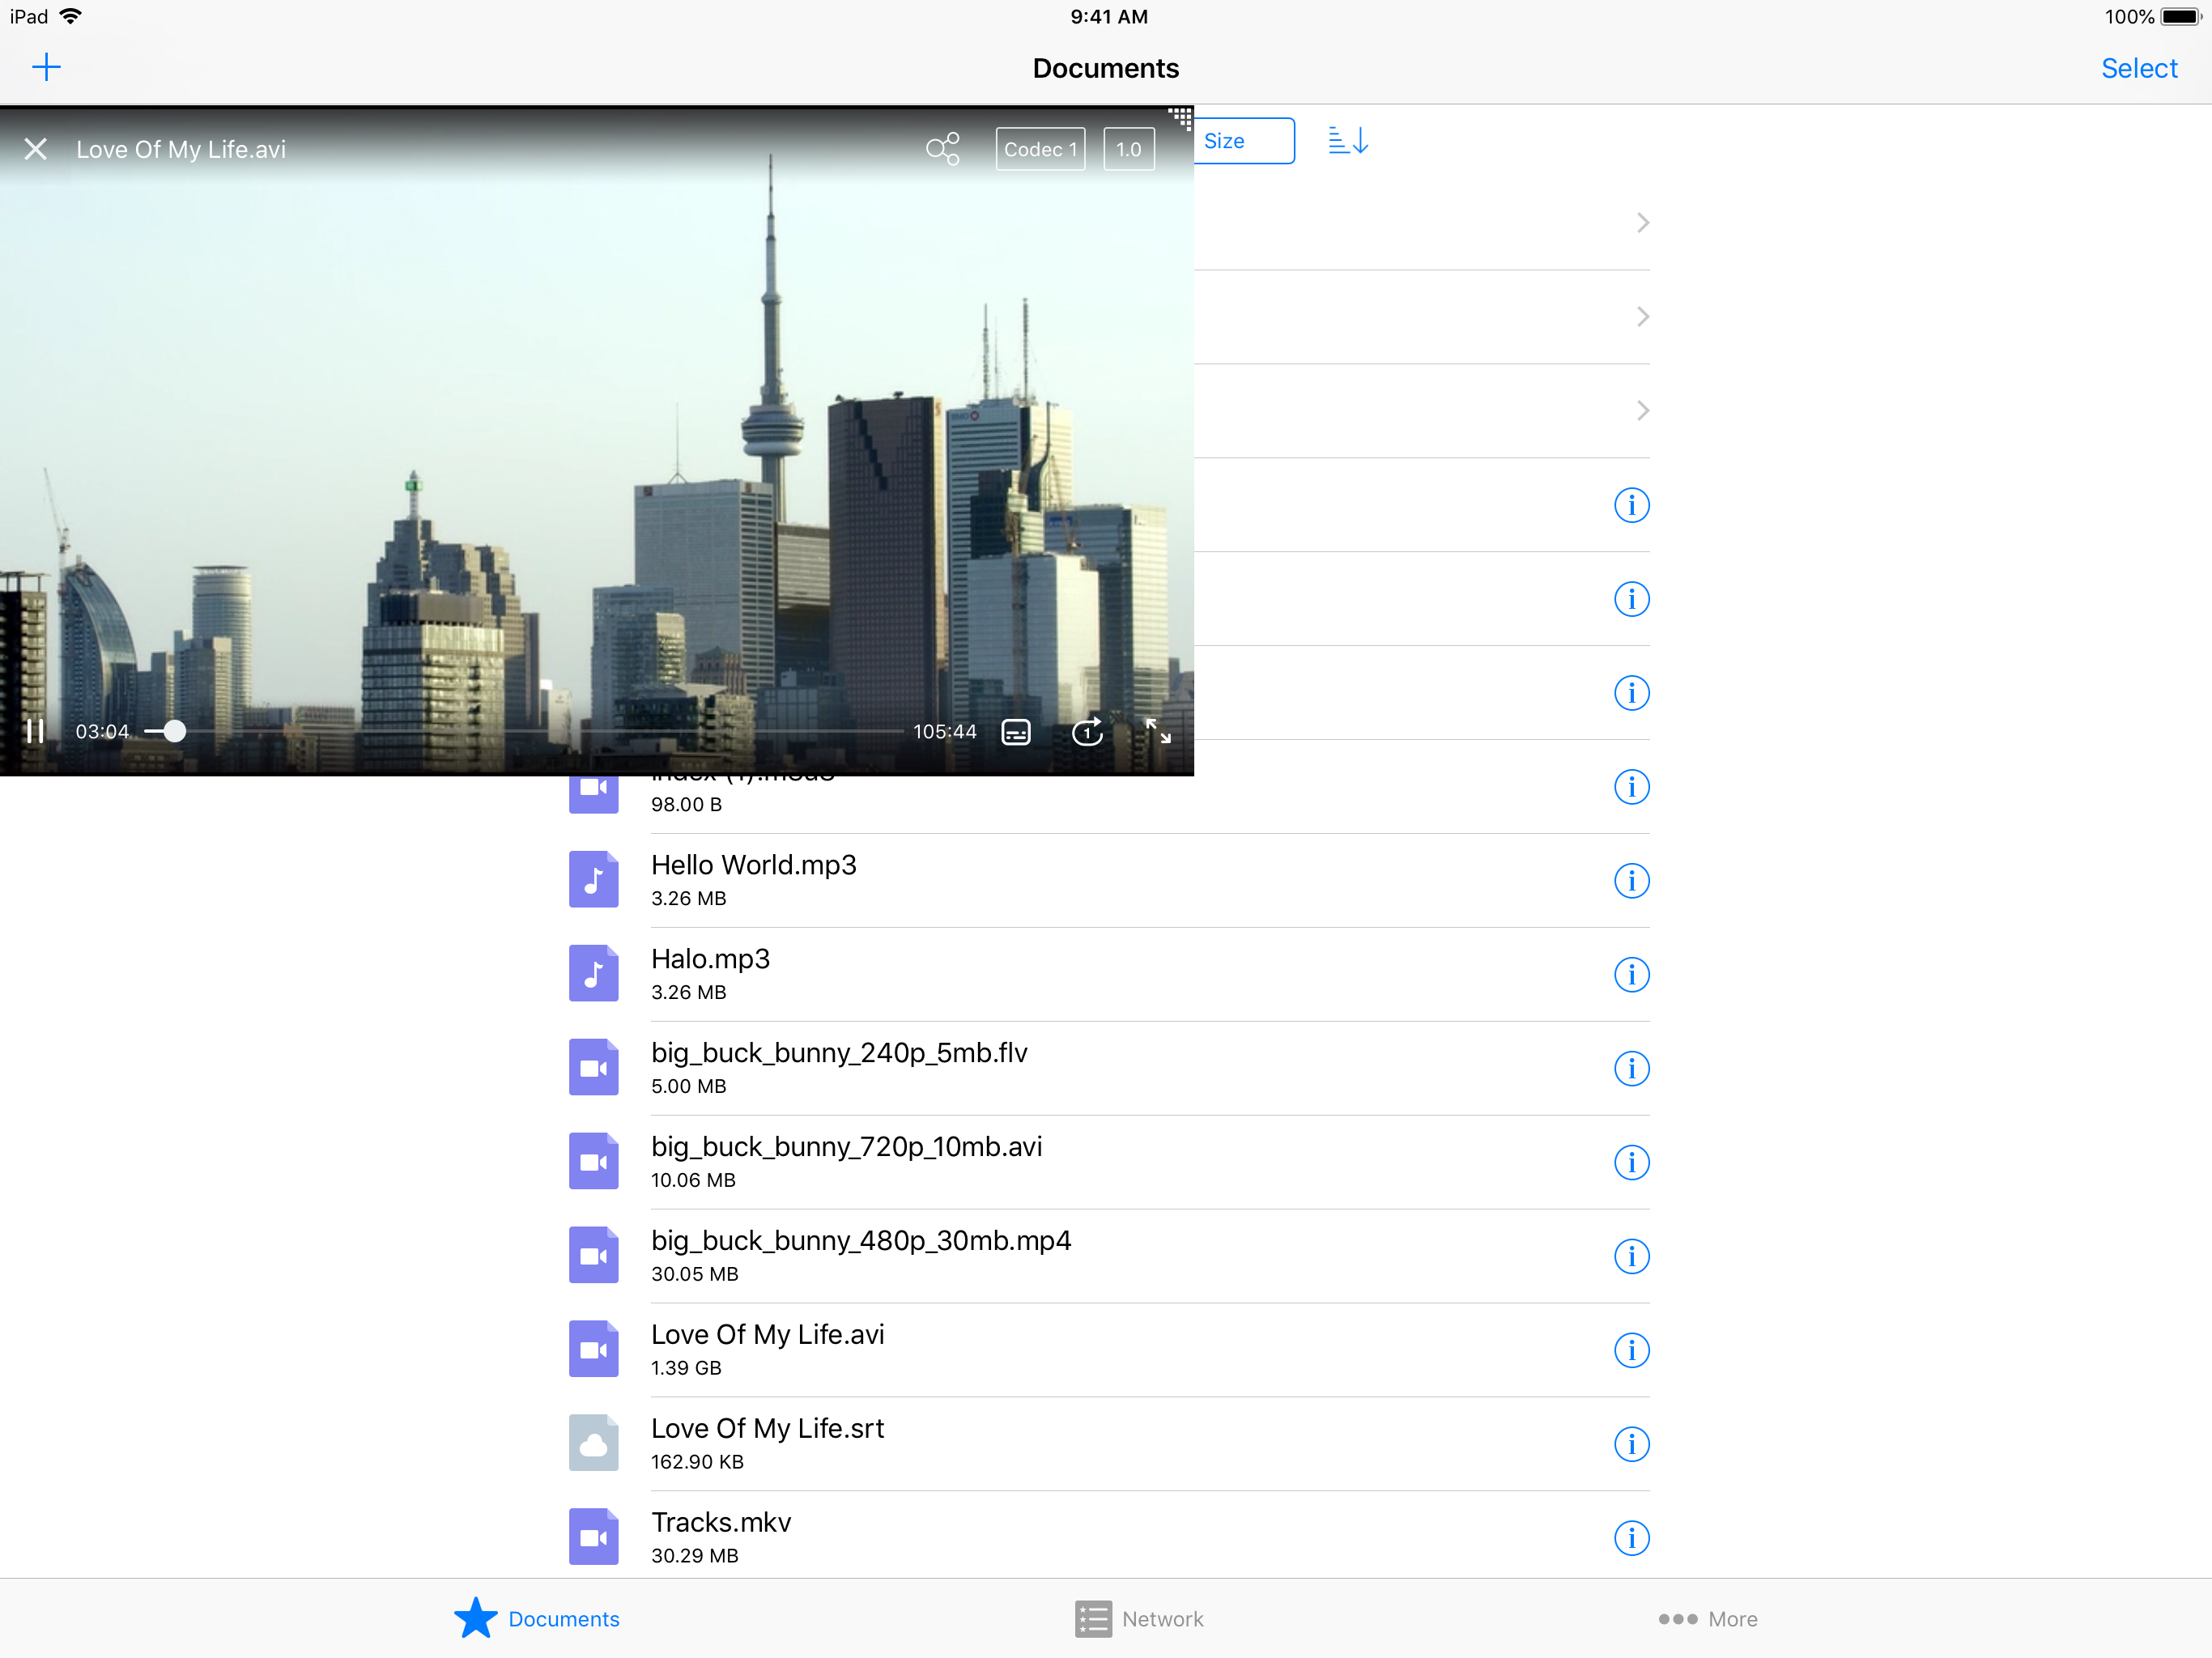
Task: Expand the first folder row chevron
Action: tap(1642, 223)
